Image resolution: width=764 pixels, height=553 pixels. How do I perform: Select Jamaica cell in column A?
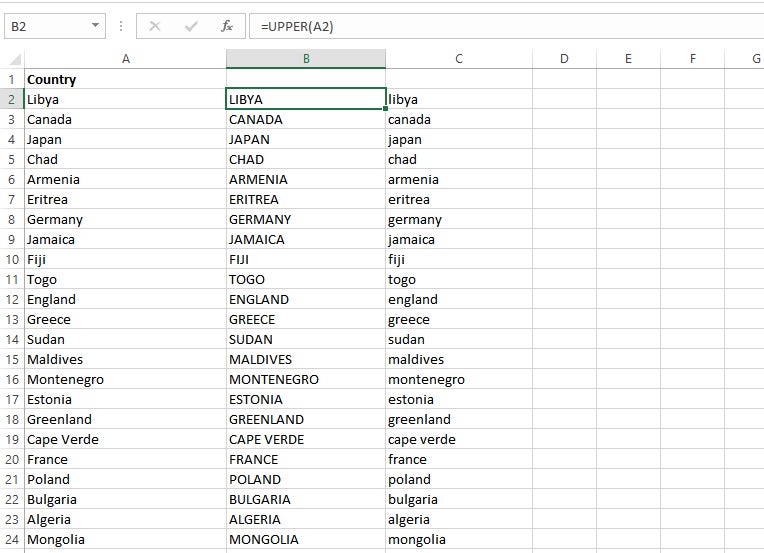(x=125, y=239)
